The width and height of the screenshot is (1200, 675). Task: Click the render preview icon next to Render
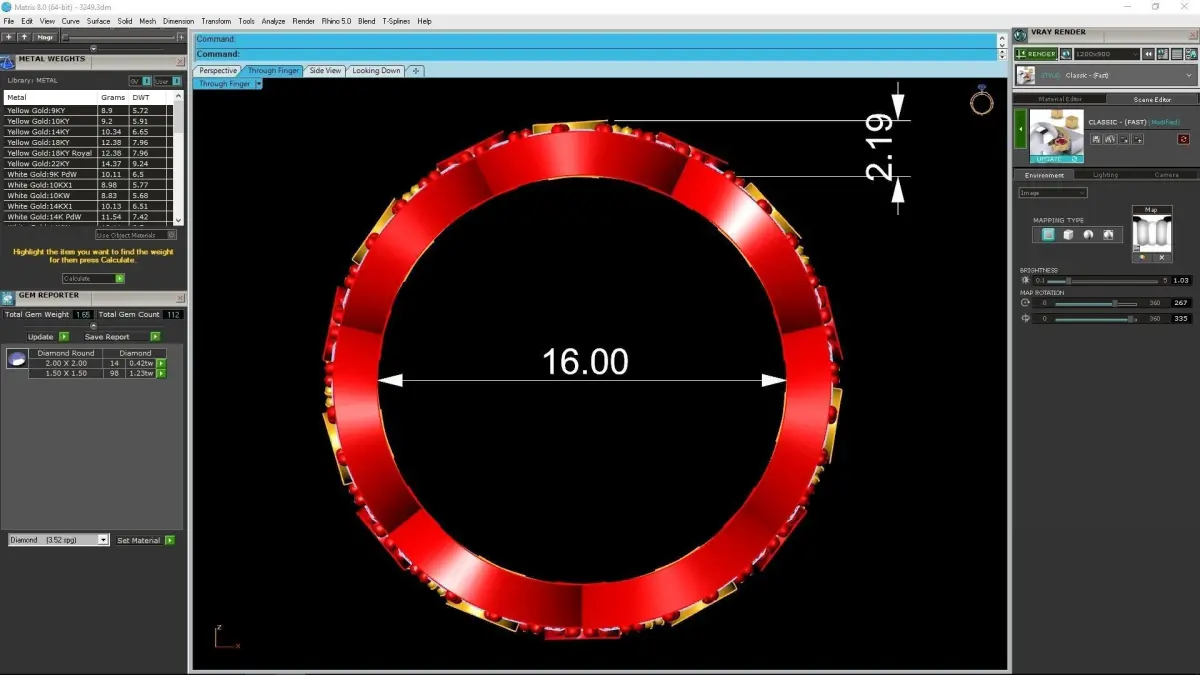coord(1066,54)
